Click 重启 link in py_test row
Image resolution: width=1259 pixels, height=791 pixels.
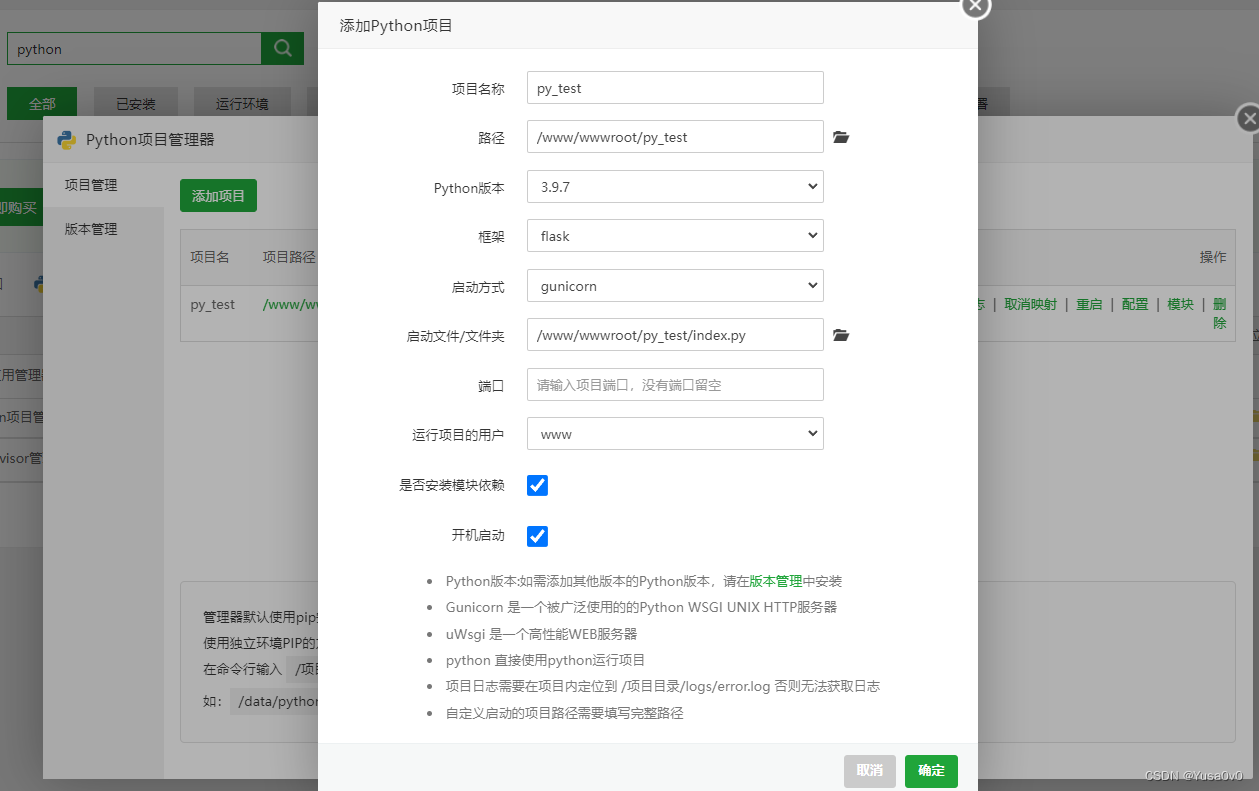pos(1089,304)
